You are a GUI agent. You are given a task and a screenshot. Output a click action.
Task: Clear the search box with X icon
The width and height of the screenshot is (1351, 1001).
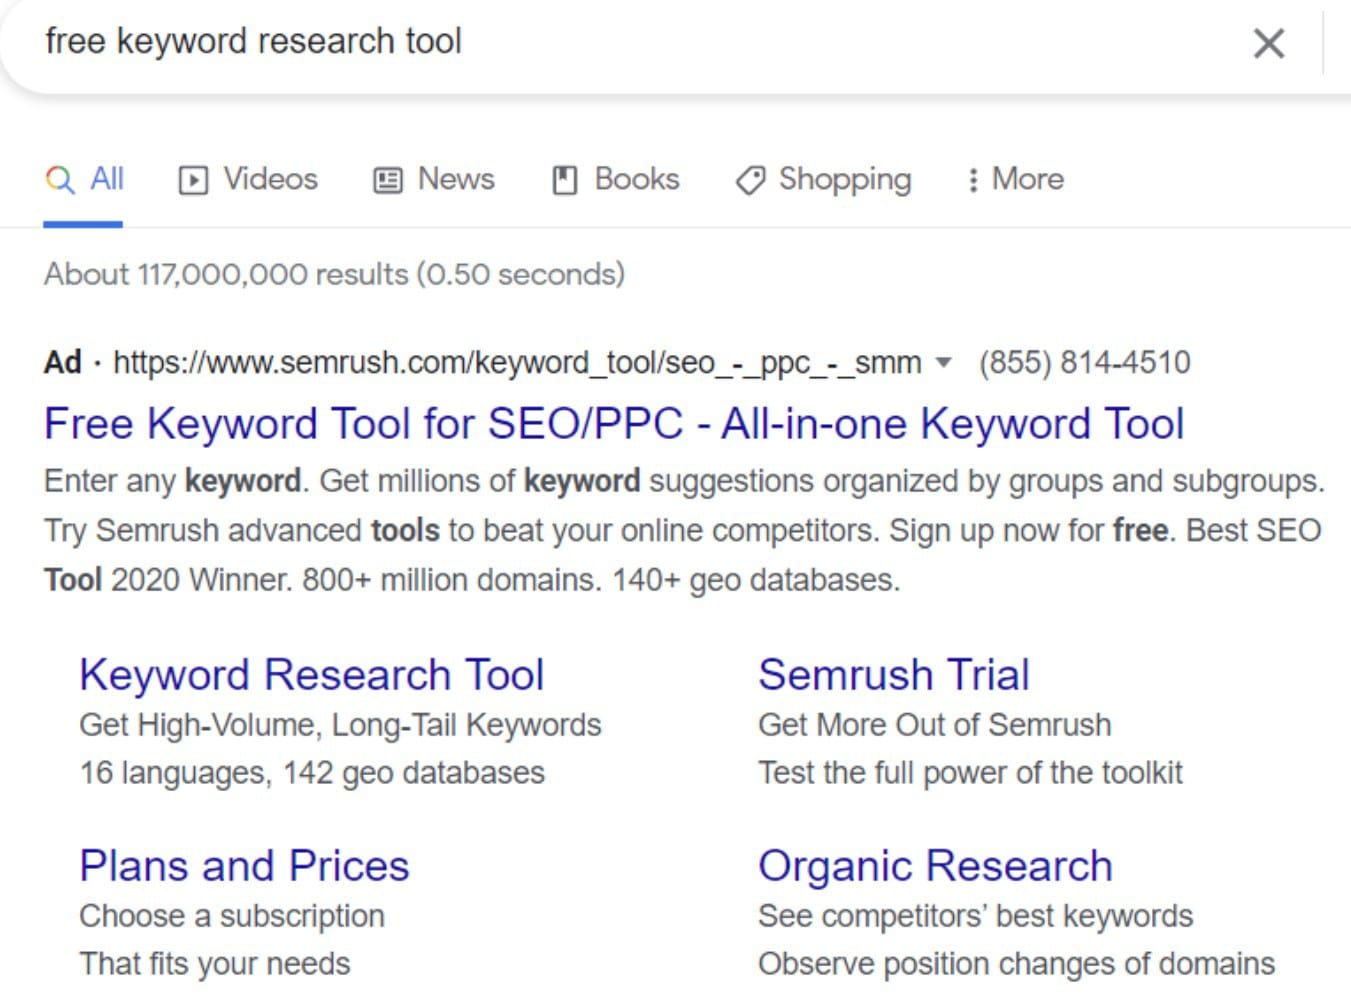pyautogui.click(x=1268, y=43)
